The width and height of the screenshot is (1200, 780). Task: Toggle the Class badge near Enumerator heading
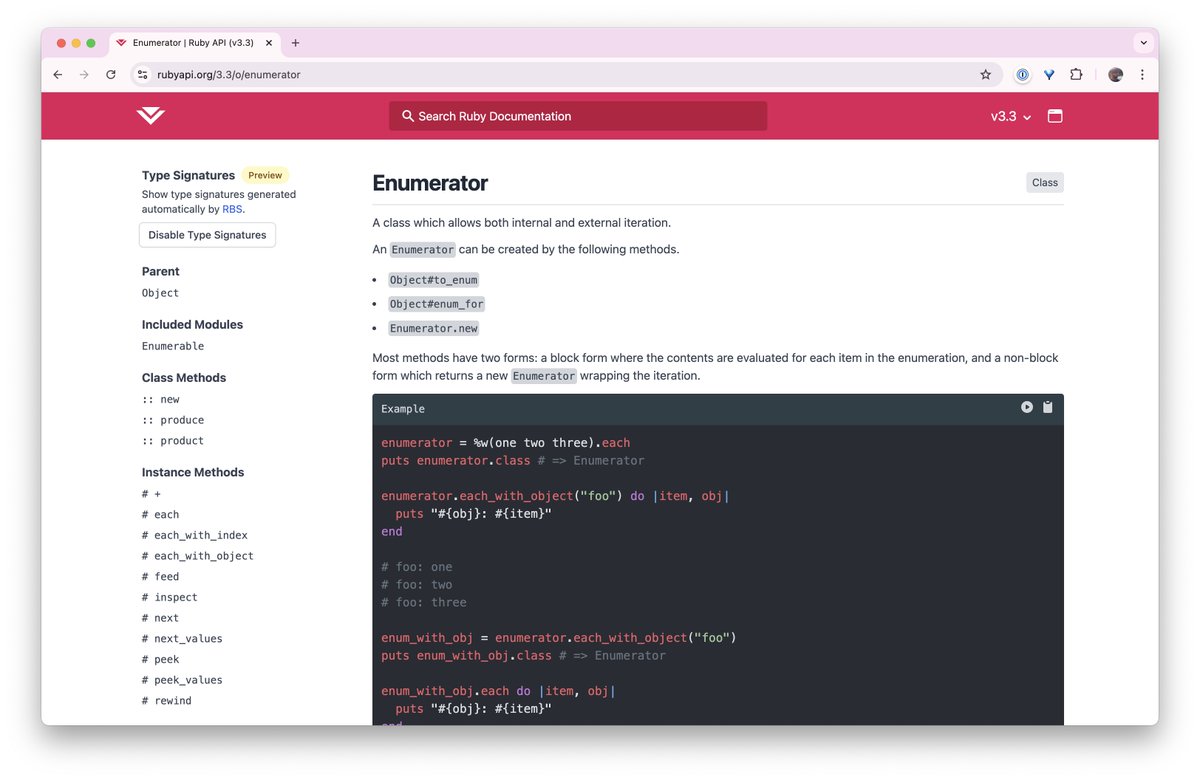(x=1044, y=182)
